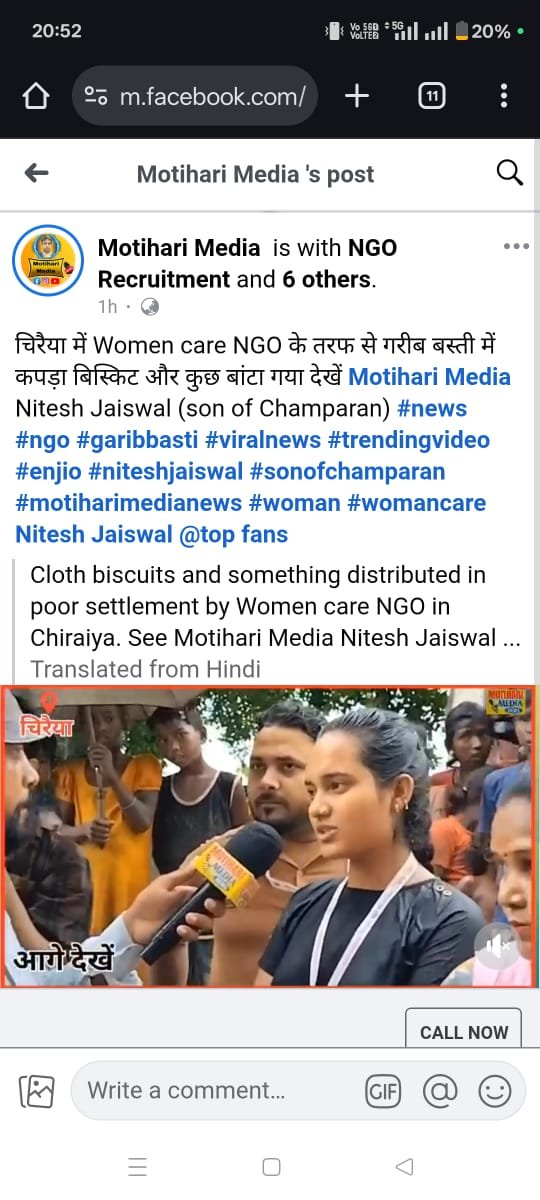Open 6 others tagged list
Image resolution: width=540 pixels, height=1200 pixels.
pyautogui.click(x=327, y=279)
